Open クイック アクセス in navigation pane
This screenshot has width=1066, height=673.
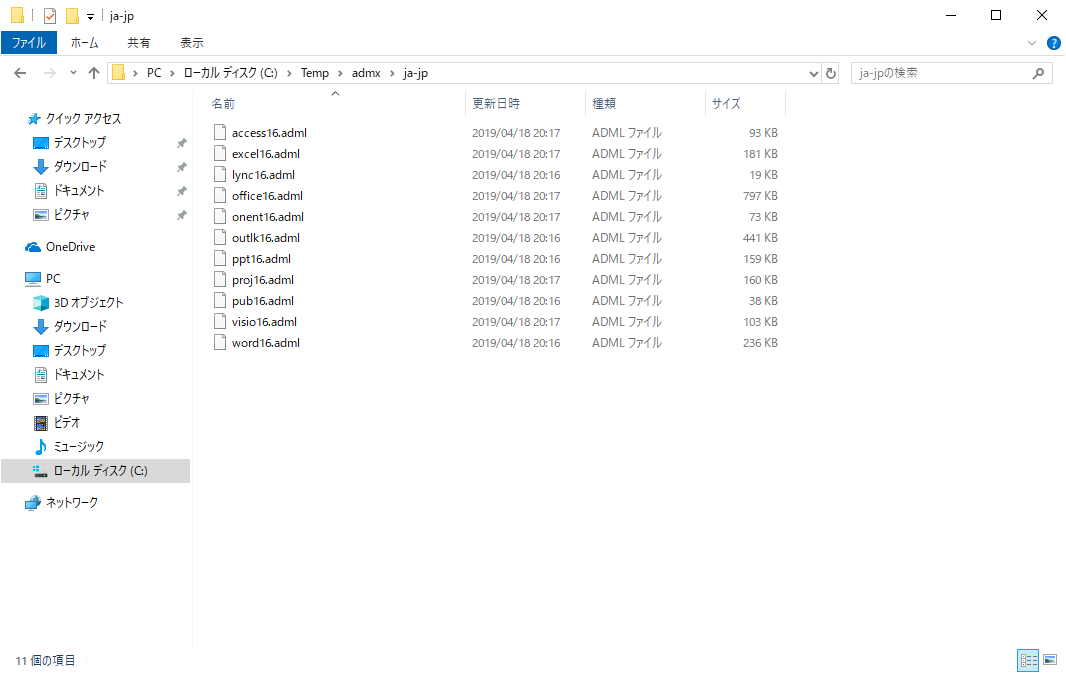[x=73, y=119]
